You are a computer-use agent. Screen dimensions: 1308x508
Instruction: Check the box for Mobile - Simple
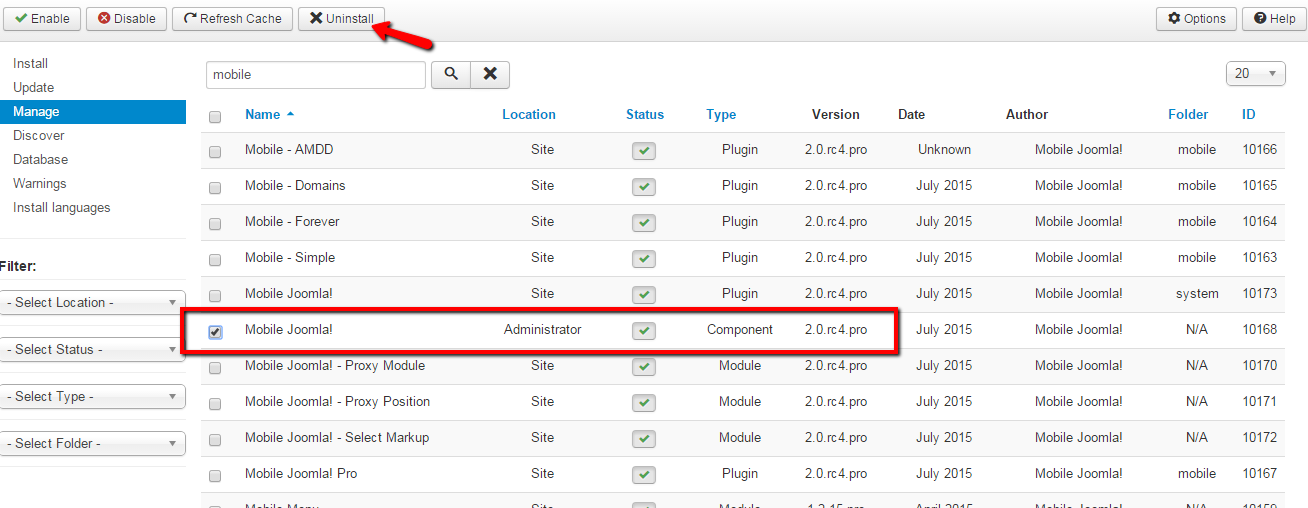pos(215,260)
